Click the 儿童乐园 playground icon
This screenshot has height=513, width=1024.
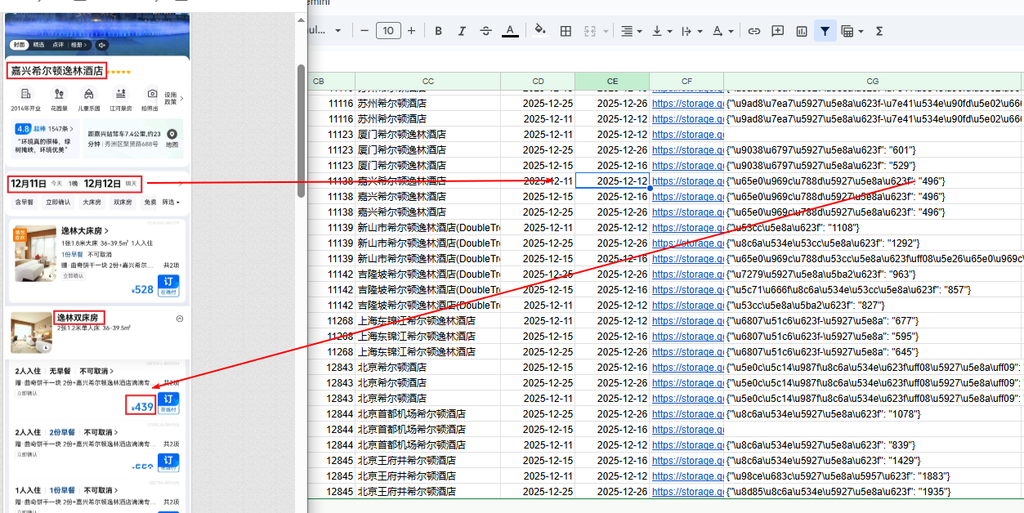coord(90,93)
